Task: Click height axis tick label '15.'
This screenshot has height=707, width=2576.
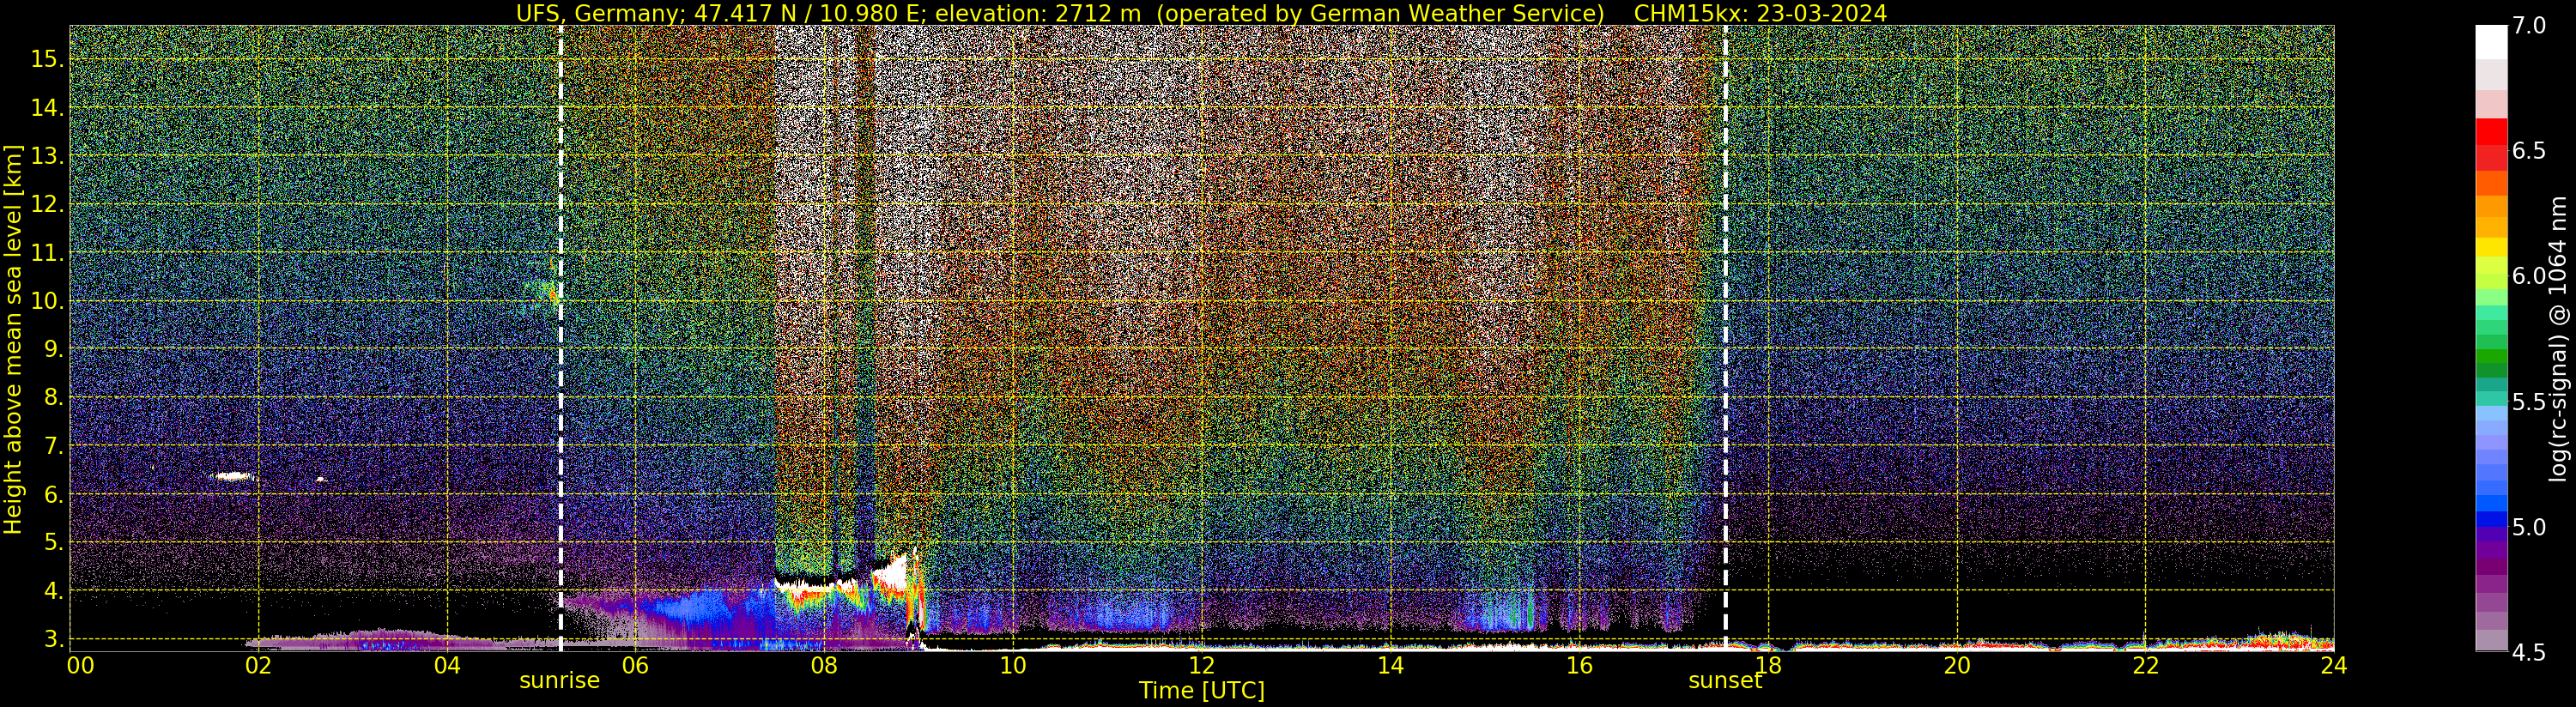Action: click(x=47, y=59)
